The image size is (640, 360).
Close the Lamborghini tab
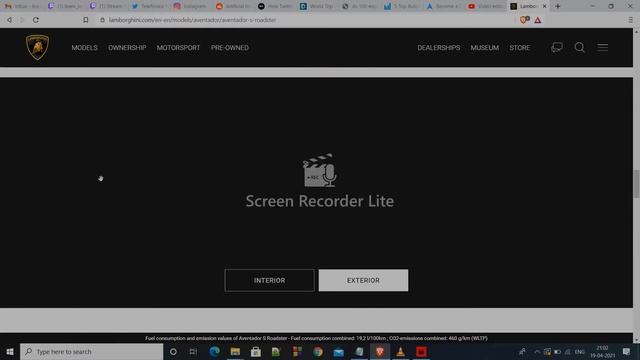[544, 6]
